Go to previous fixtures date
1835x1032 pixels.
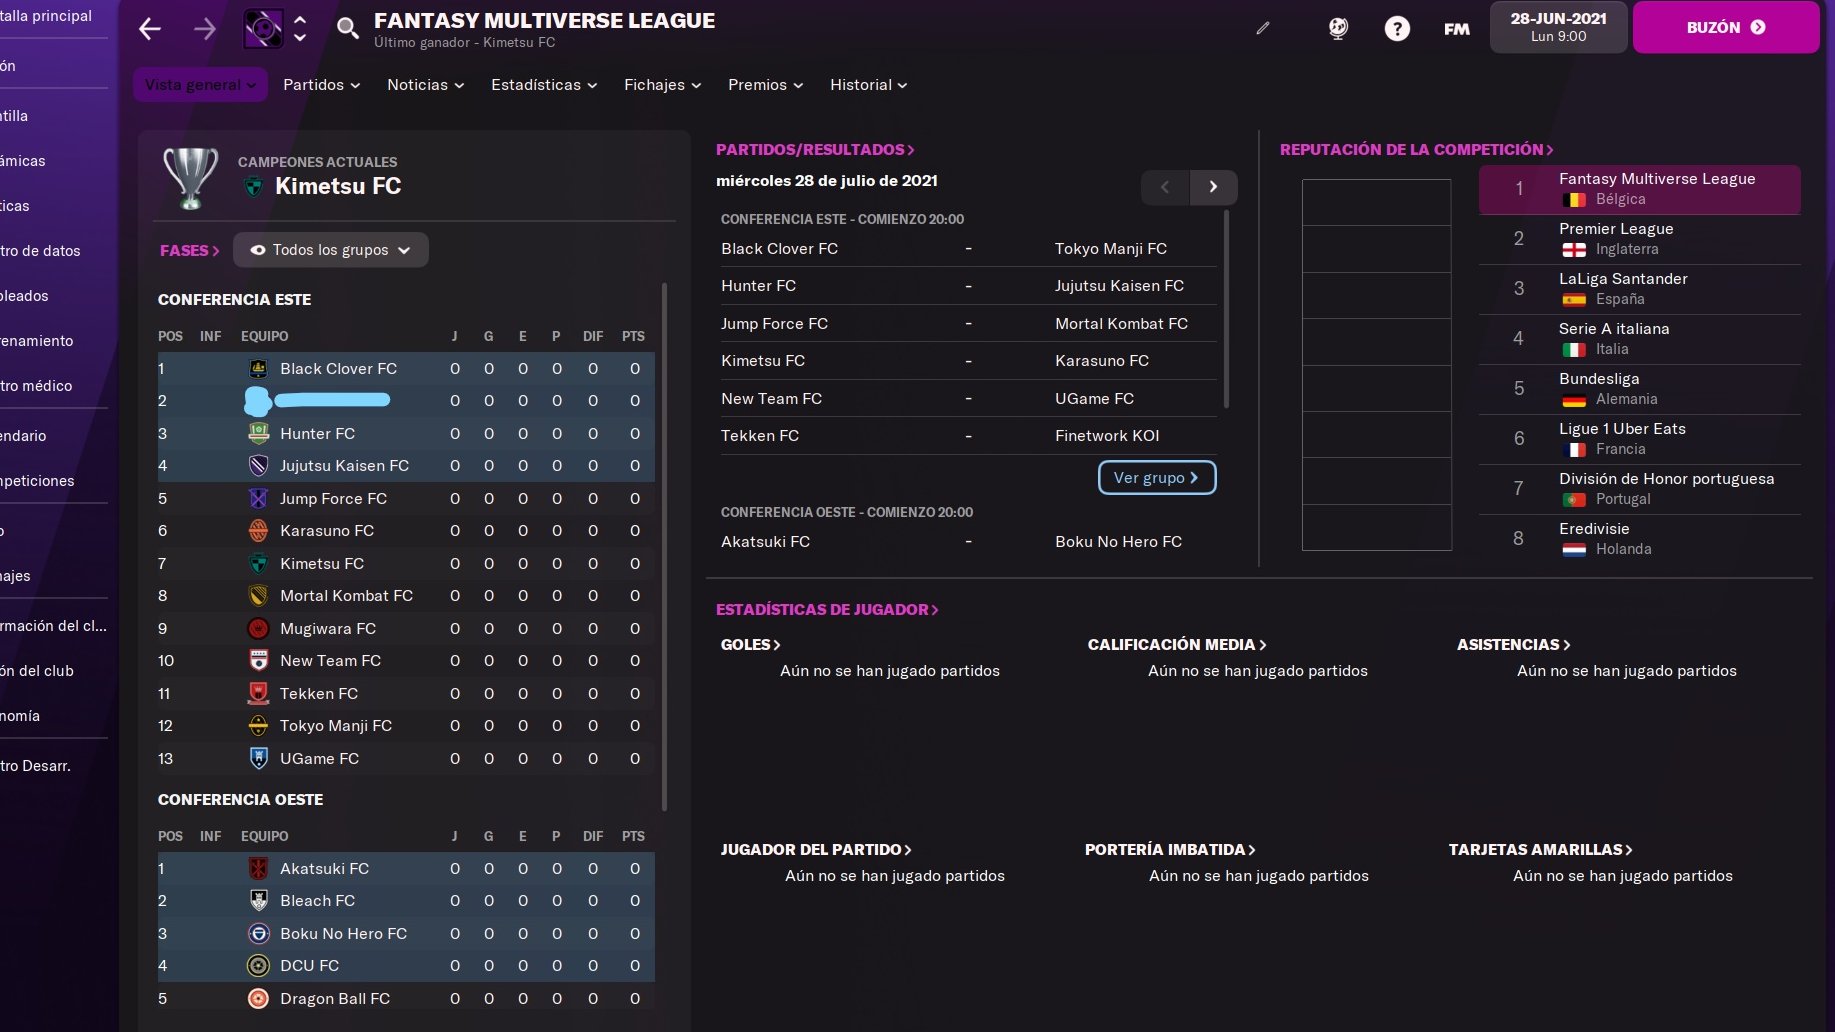1165,187
